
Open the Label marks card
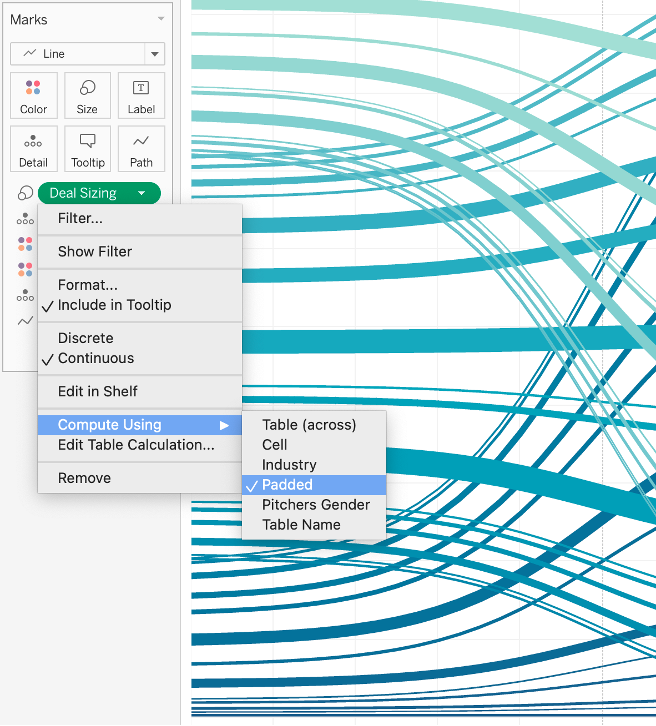141,95
